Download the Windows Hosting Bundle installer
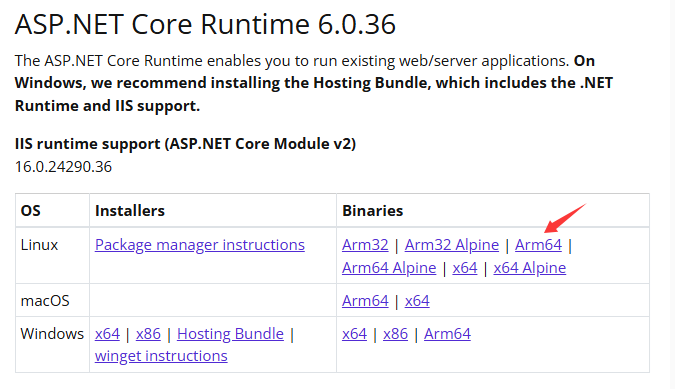The height and width of the screenshot is (389, 675). [230, 333]
